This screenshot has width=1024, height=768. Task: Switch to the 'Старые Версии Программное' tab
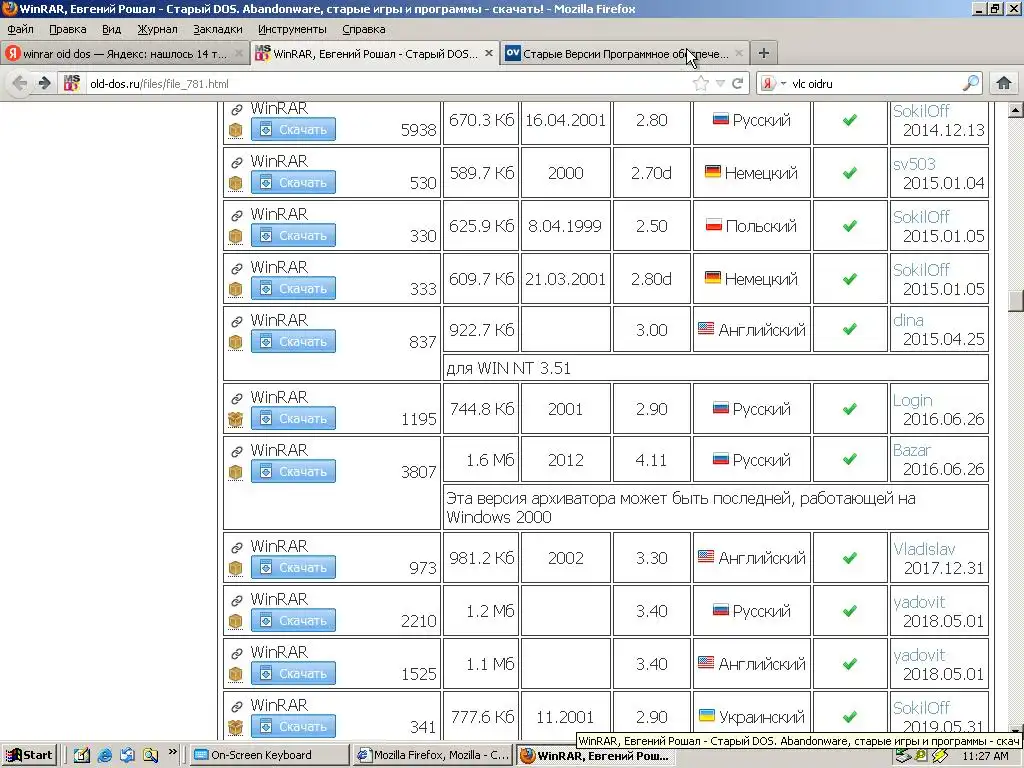click(x=625, y=54)
